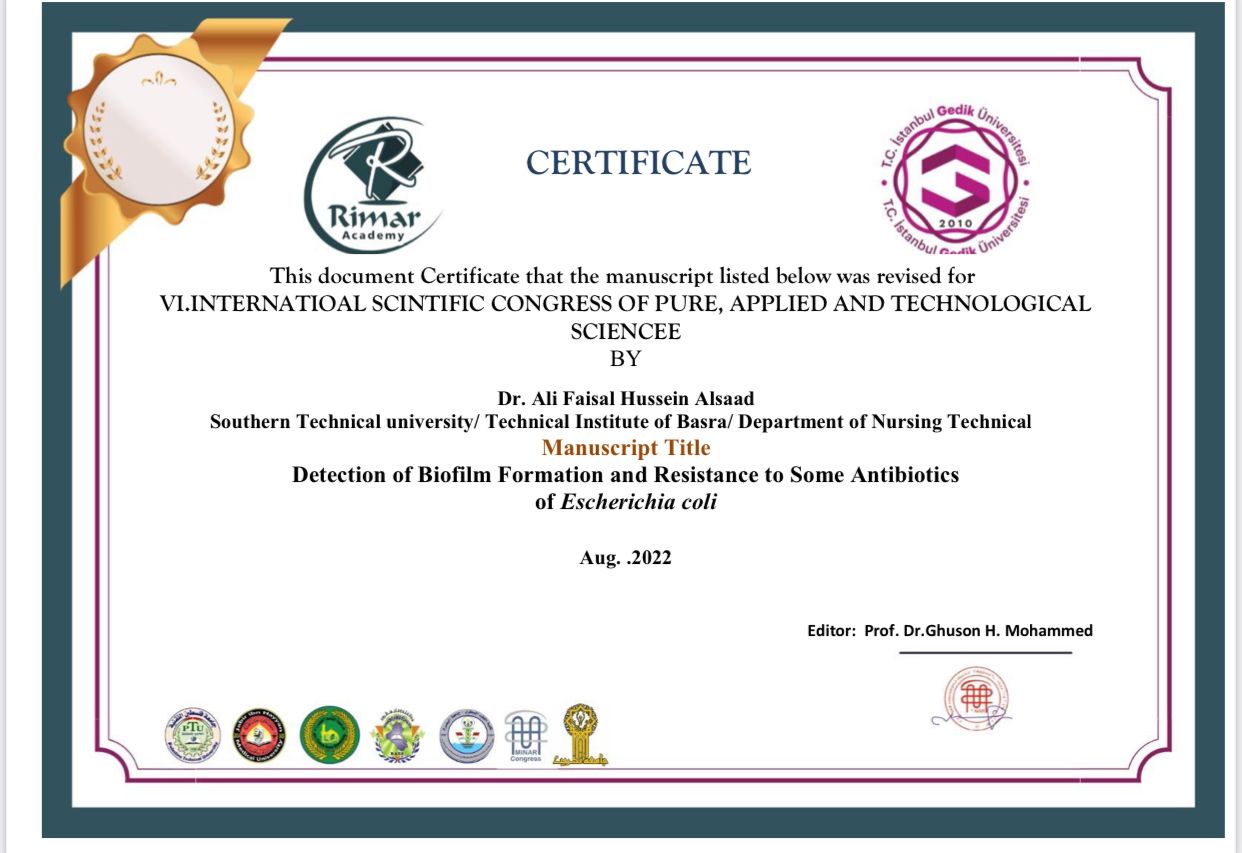The height and width of the screenshot is (853, 1242).
Task: Click the blue-ringed circular university seal
Action: click(467, 738)
